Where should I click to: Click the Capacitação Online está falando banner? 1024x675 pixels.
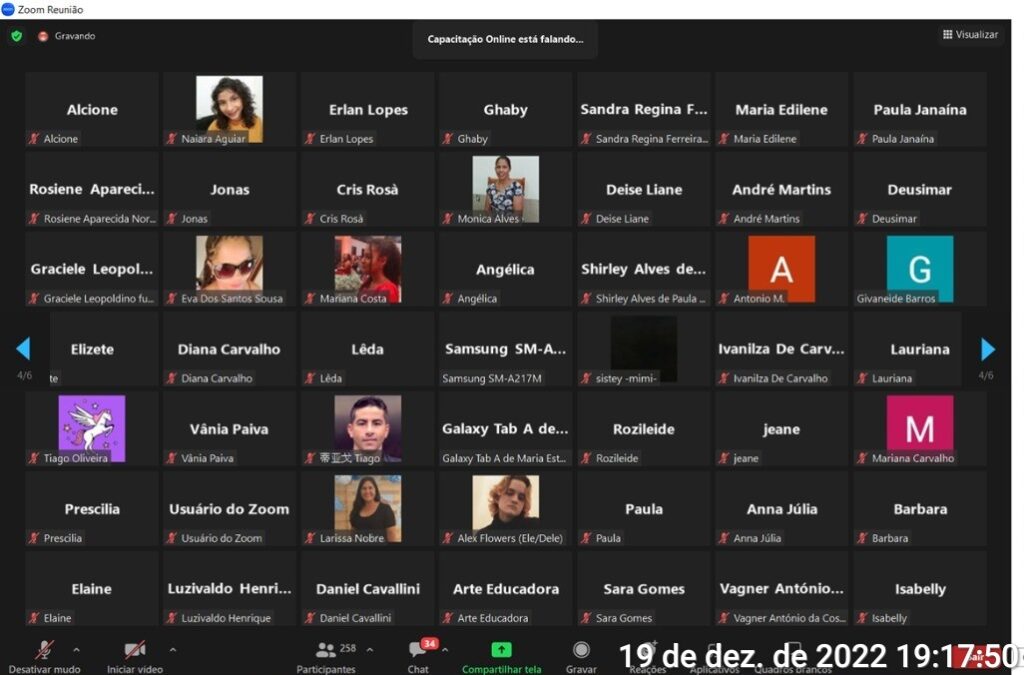[505, 39]
